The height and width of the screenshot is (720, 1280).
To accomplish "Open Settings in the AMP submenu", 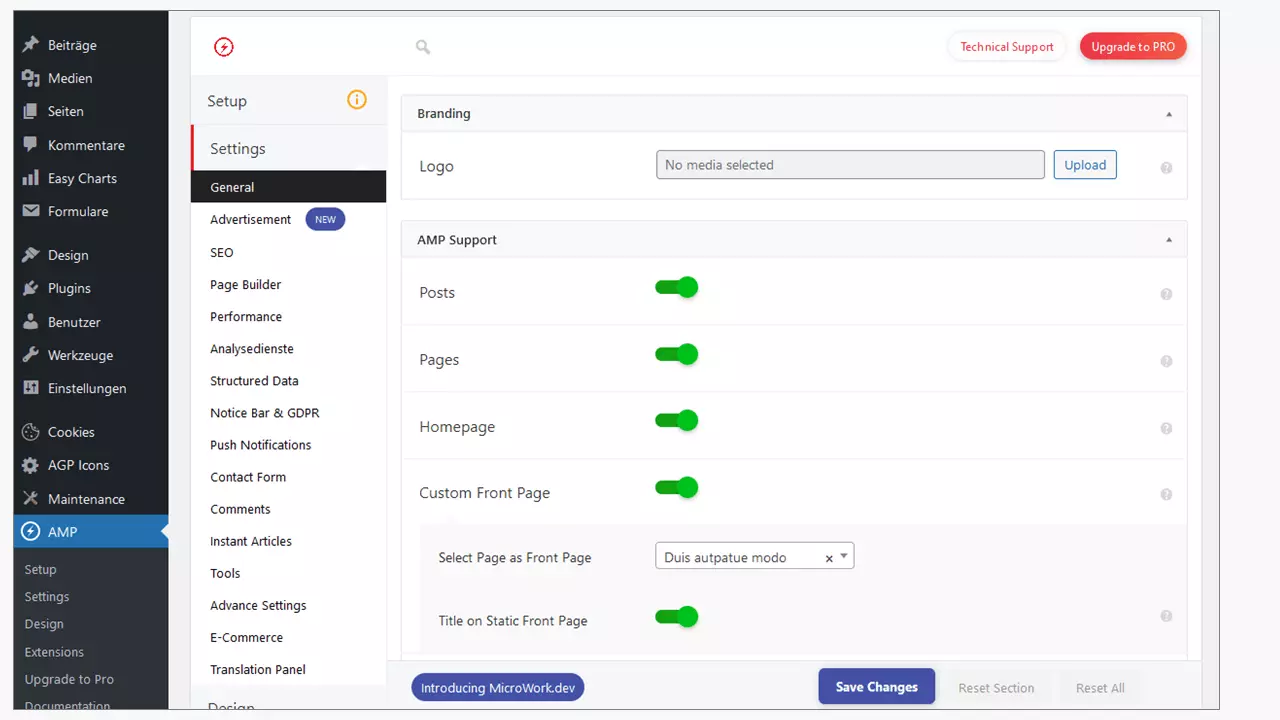I will (47, 597).
